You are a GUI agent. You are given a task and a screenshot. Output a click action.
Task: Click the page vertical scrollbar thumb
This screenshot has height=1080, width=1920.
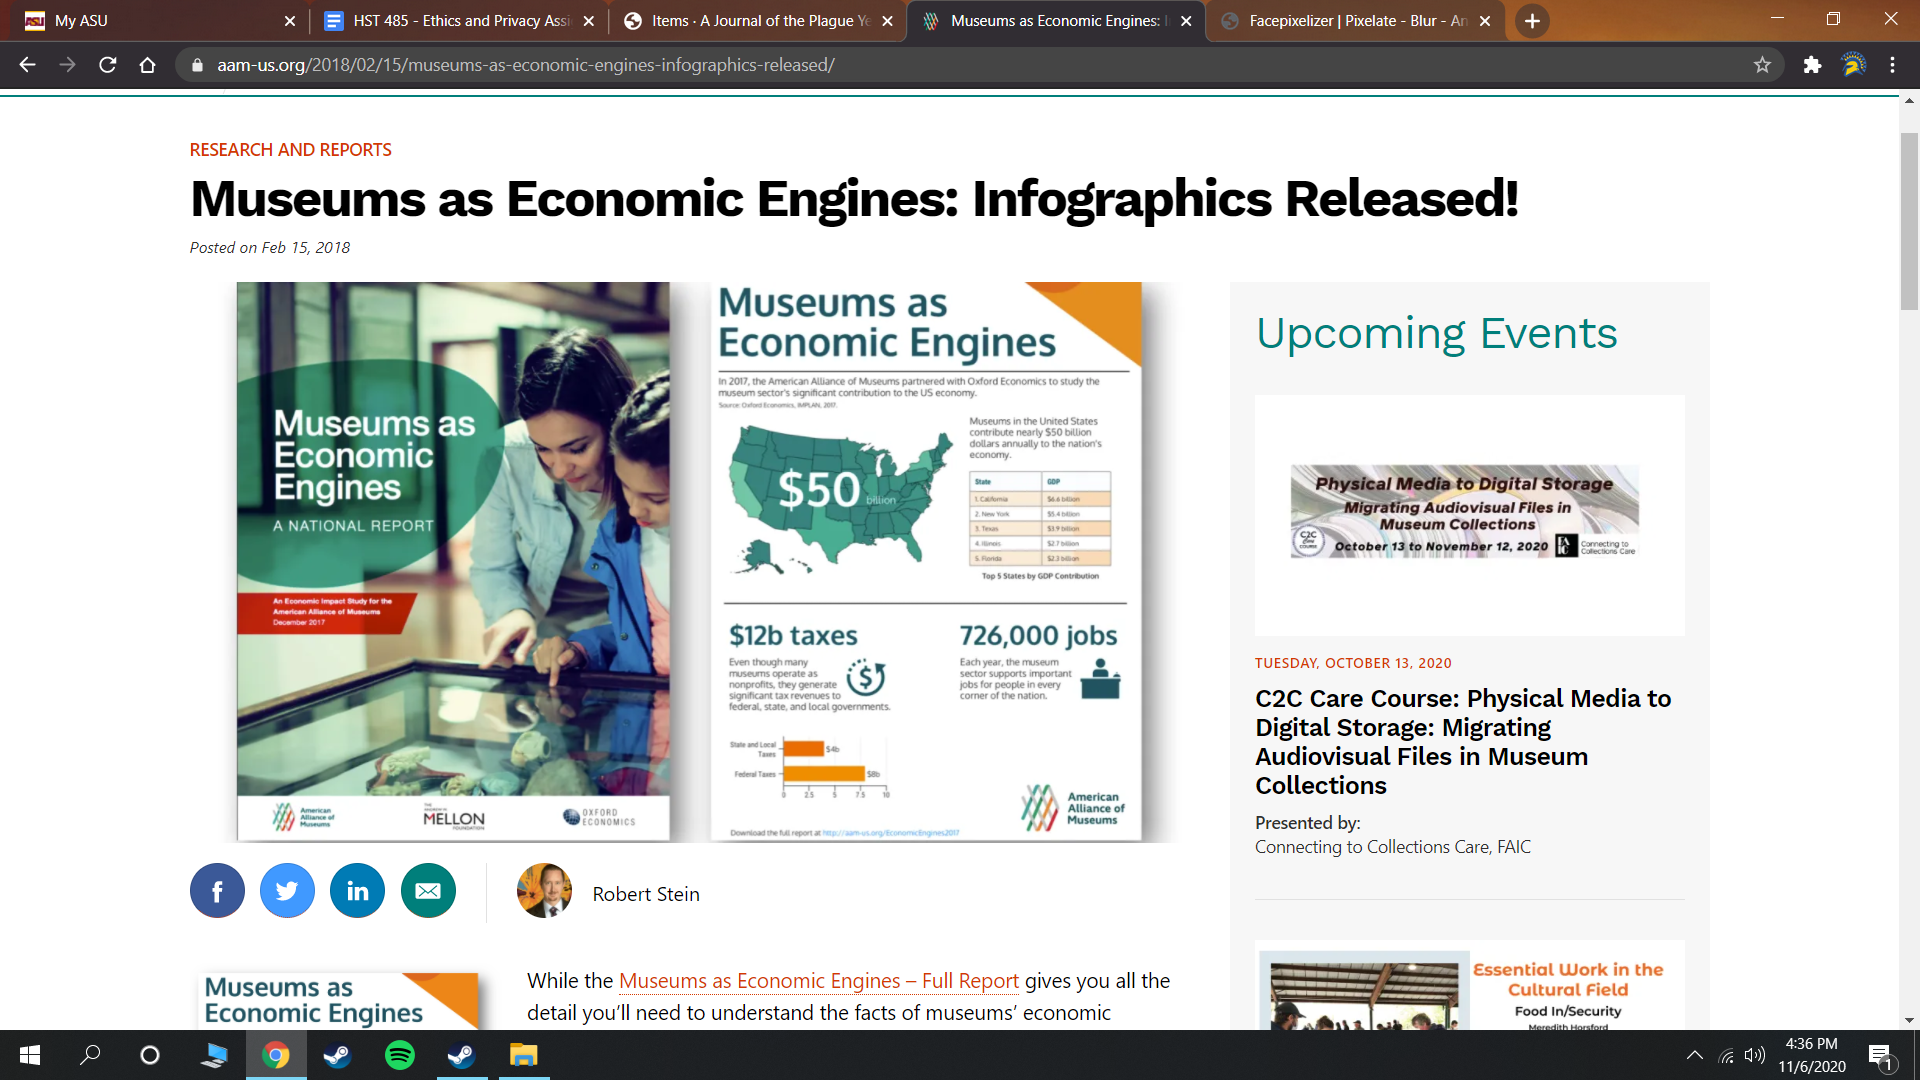tap(1909, 220)
